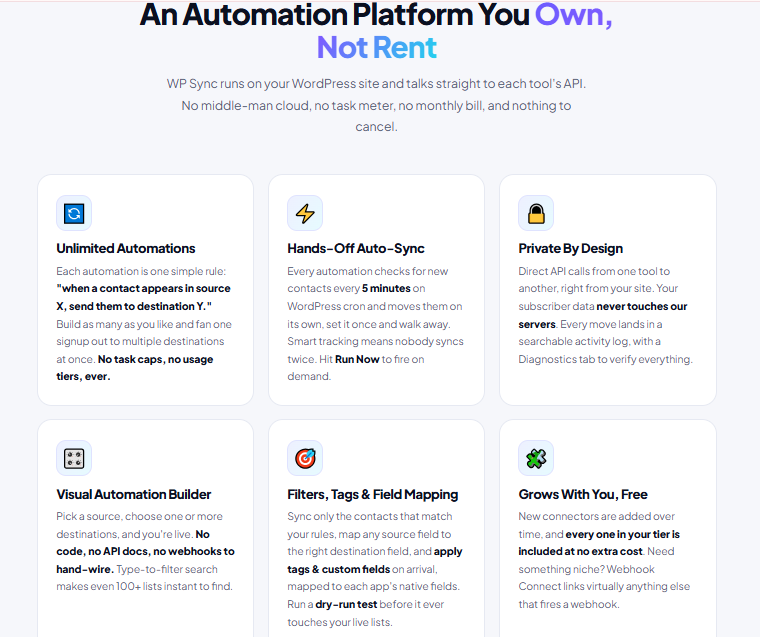
Task: Click bold text "included at no extra cost"
Action: tap(581, 552)
